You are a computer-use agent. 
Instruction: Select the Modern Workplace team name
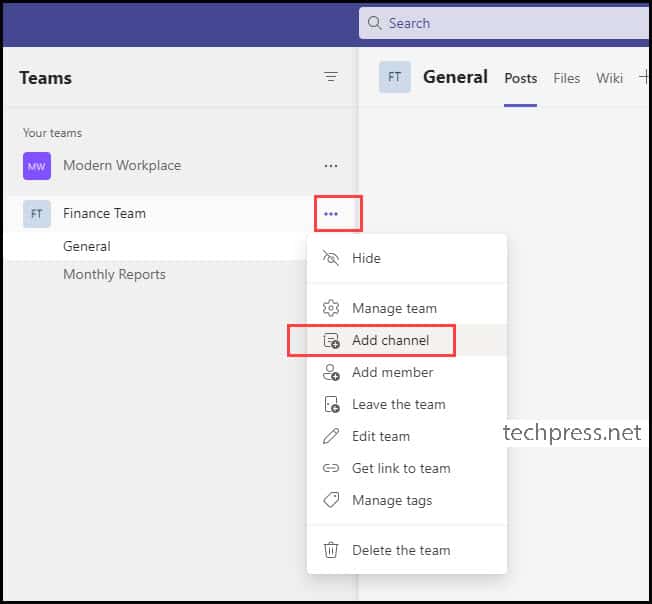coord(122,165)
